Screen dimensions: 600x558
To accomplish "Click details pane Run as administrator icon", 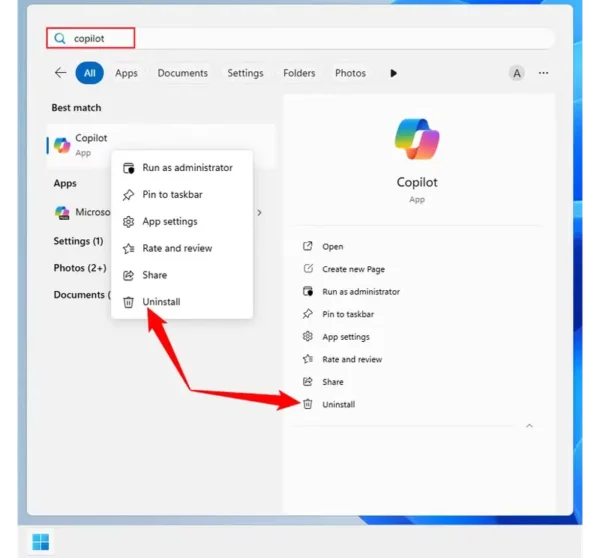I will 308,291.
